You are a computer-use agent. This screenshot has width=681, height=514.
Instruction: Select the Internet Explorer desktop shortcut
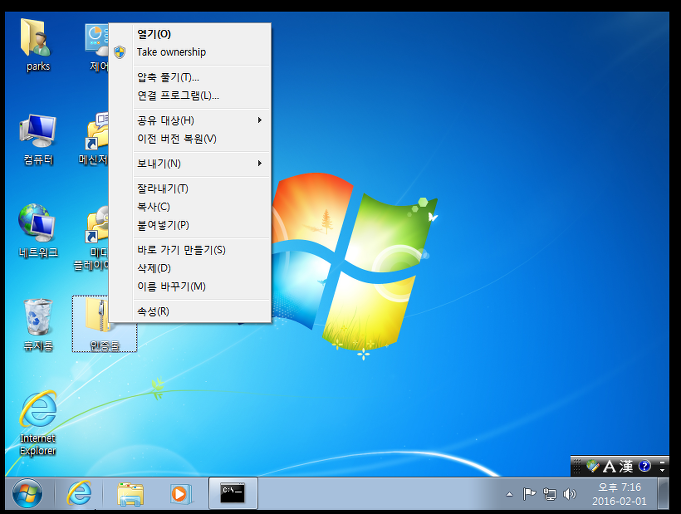click(38, 423)
